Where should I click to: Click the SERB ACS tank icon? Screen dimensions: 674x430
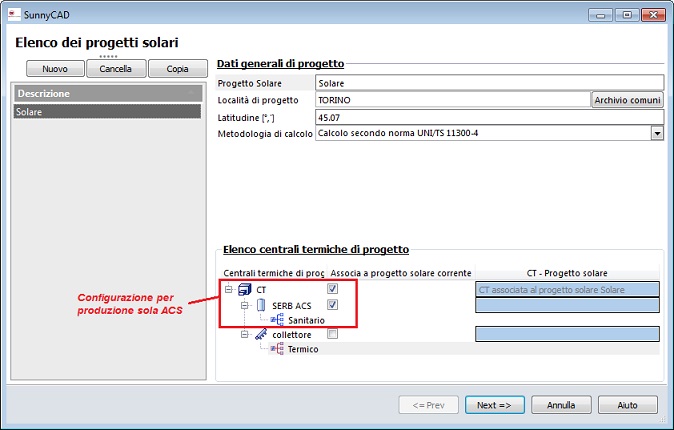(260, 305)
